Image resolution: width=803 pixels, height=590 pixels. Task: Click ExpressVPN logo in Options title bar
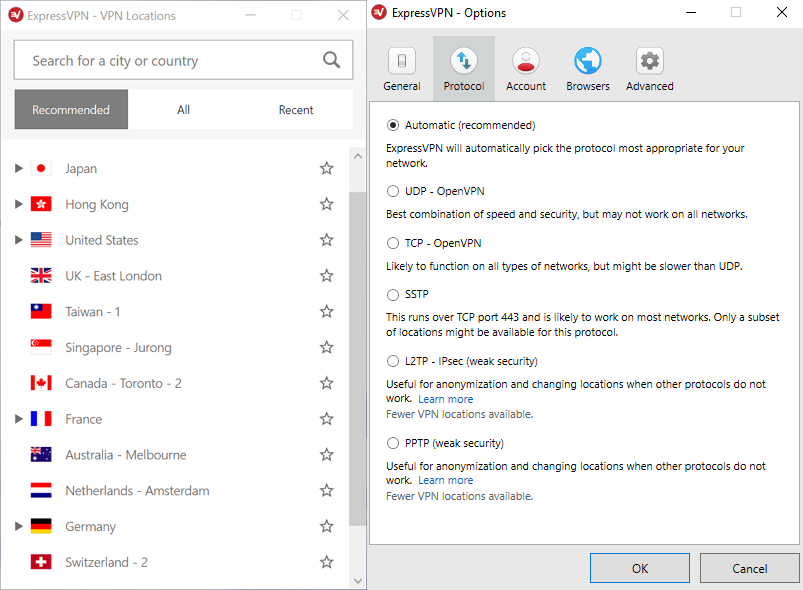coord(379,12)
